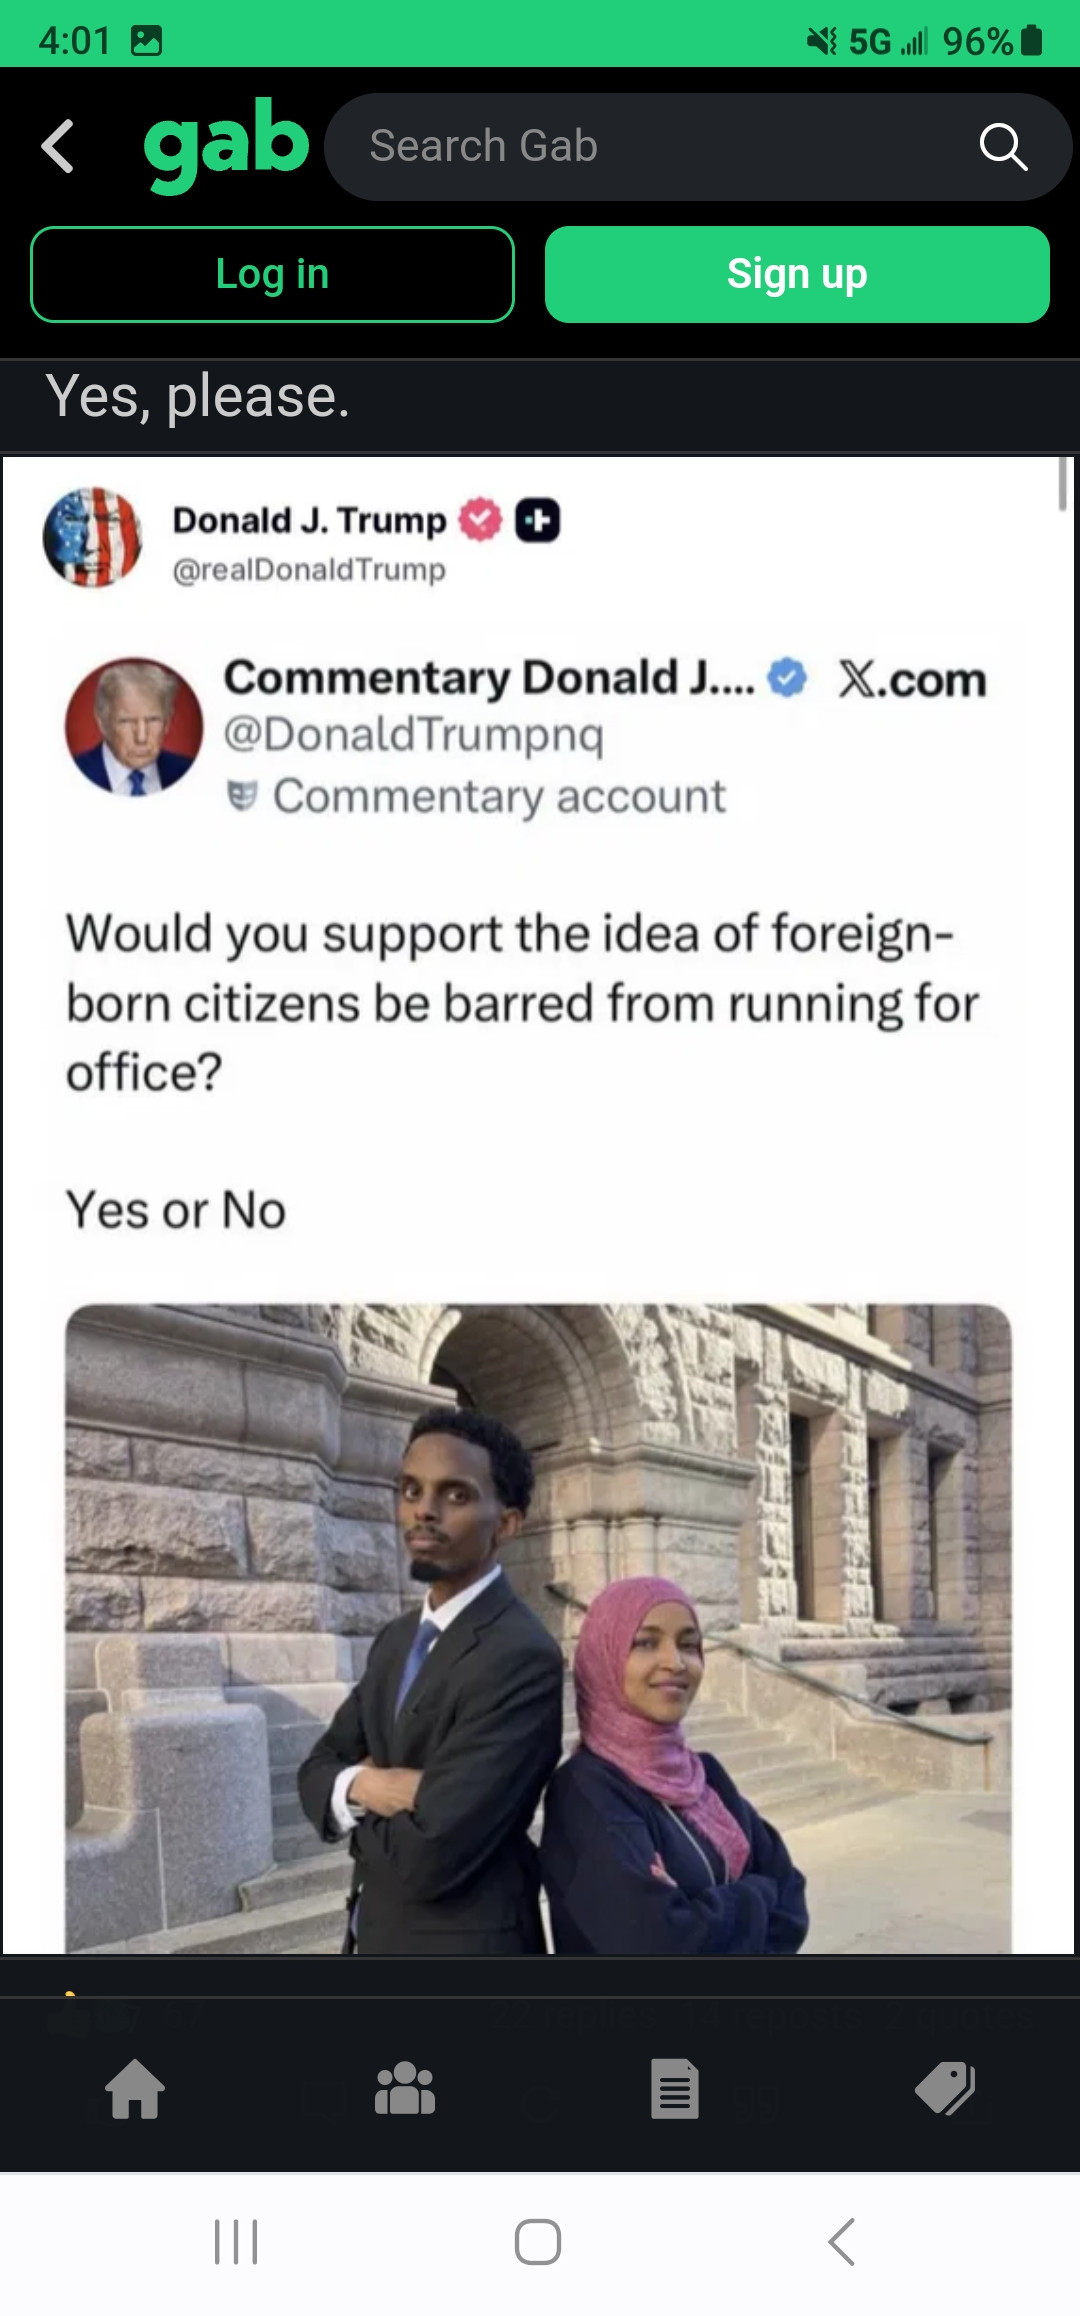Tap the Android home button
Screen dimensions: 1080x2316
click(538, 2242)
